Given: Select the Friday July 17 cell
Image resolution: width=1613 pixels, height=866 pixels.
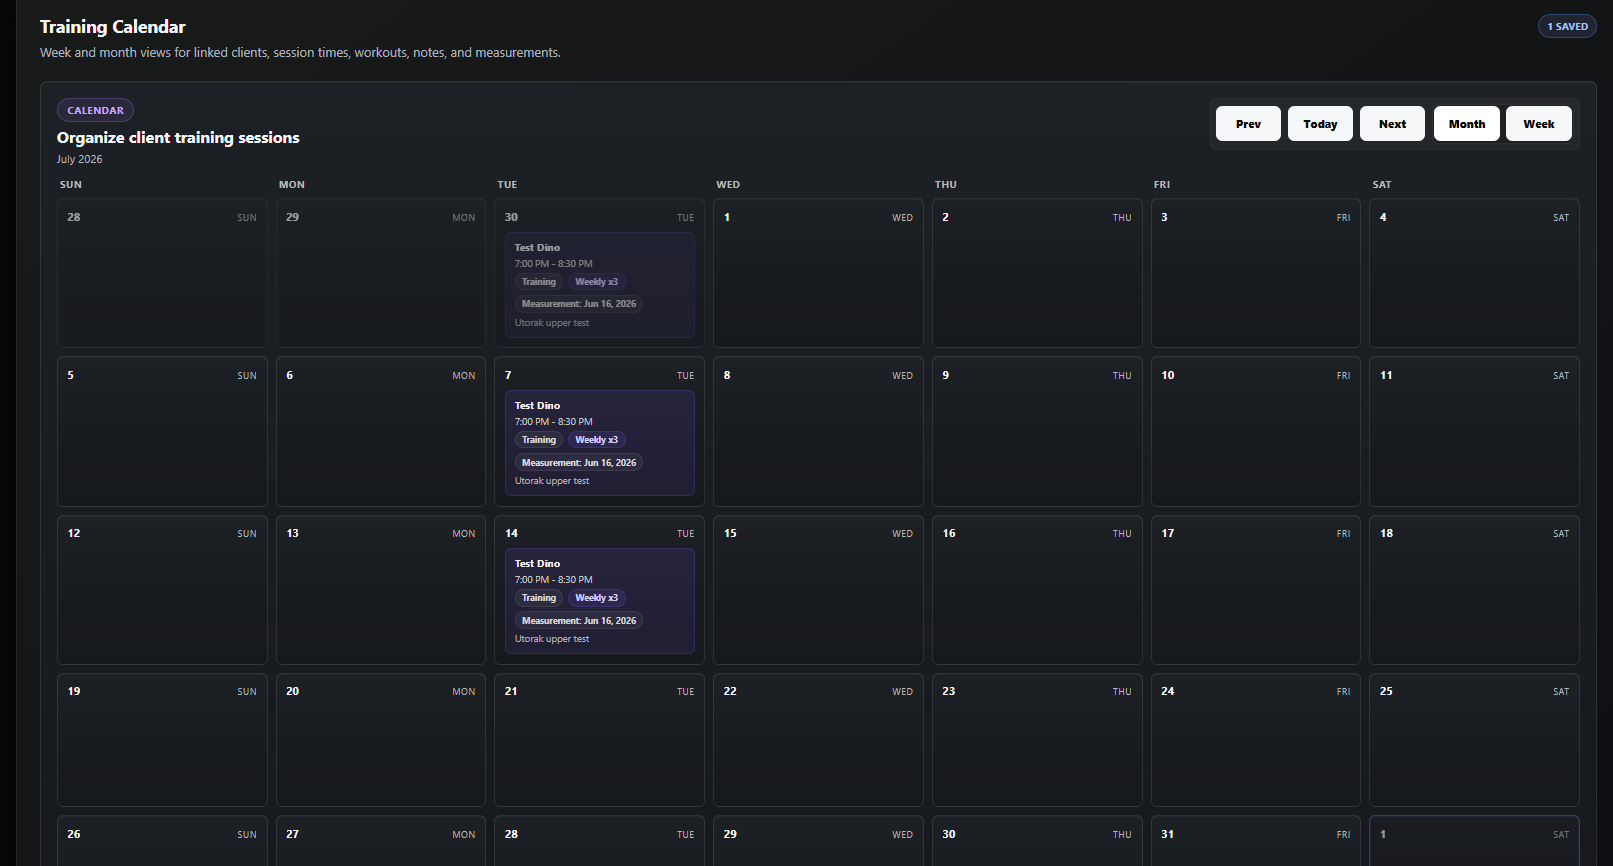Looking at the screenshot, I should click(1256, 590).
